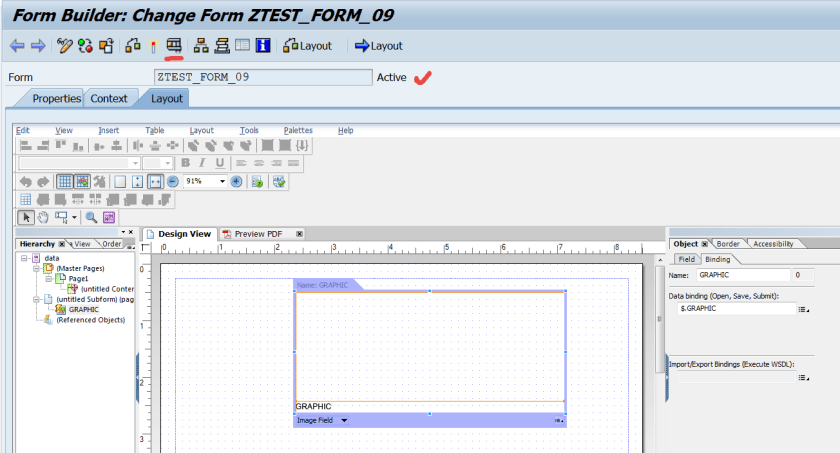The image size is (840, 453).
Task: Click the ABC spell check icon
Action: point(279,182)
